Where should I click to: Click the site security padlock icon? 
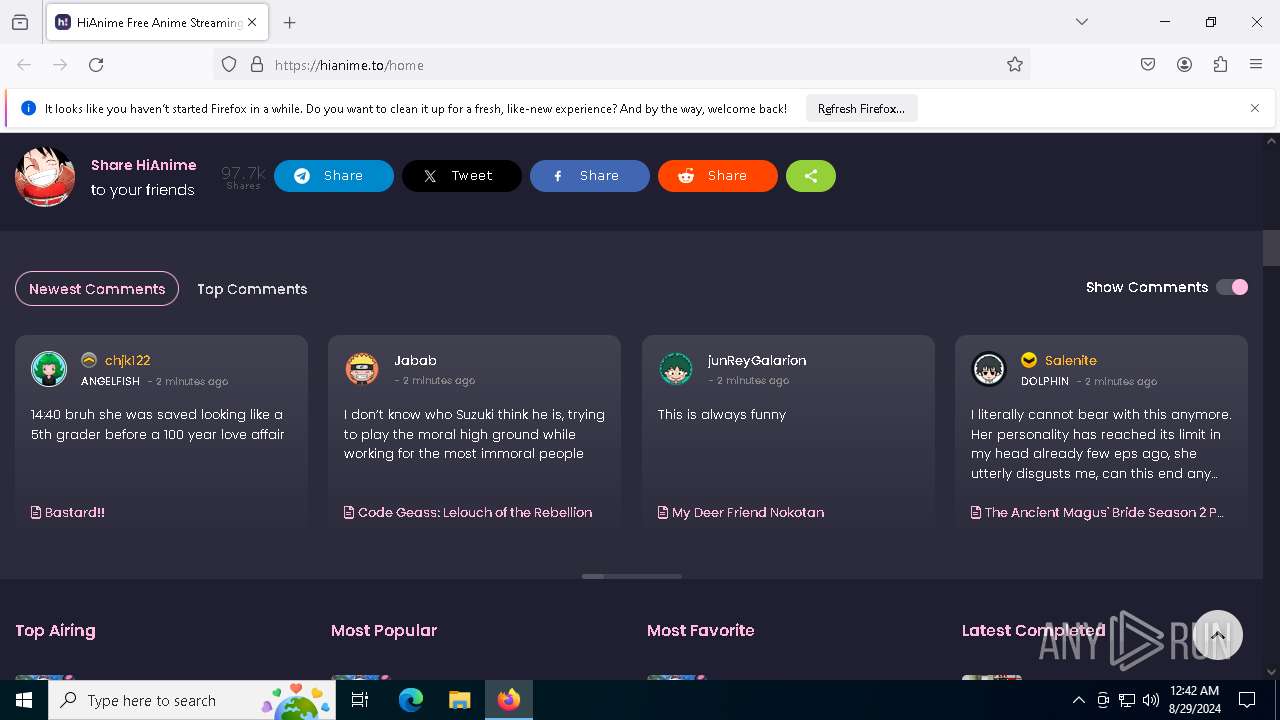click(257, 65)
